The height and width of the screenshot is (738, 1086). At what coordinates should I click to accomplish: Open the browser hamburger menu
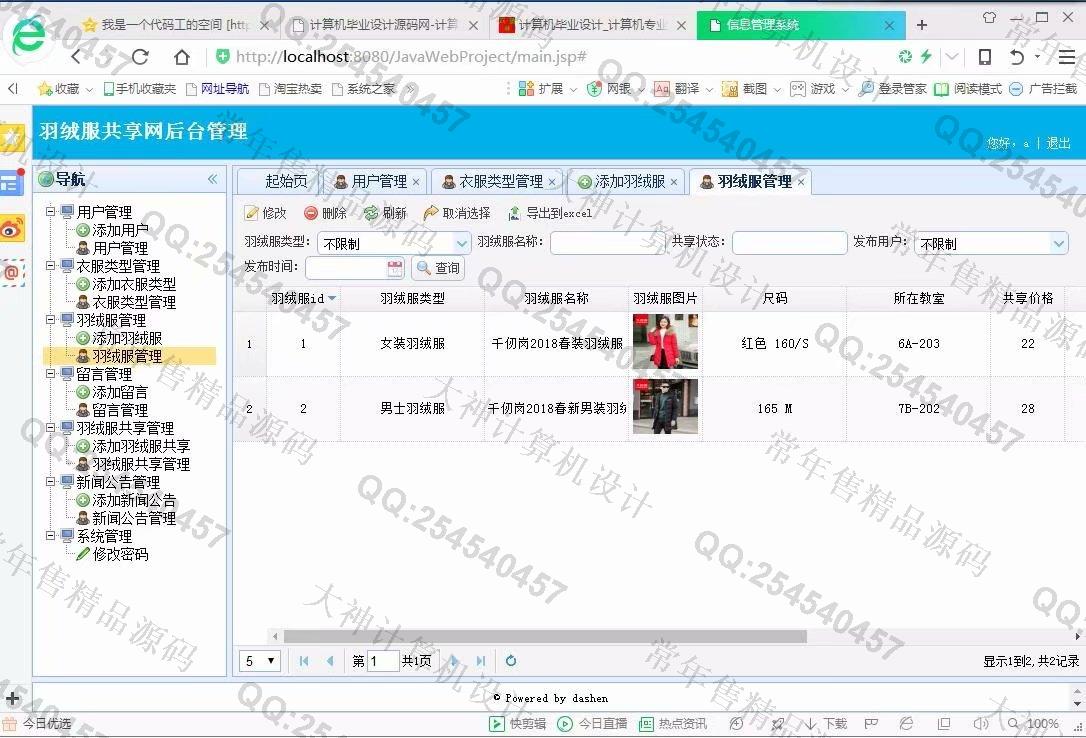[1067, 57]
